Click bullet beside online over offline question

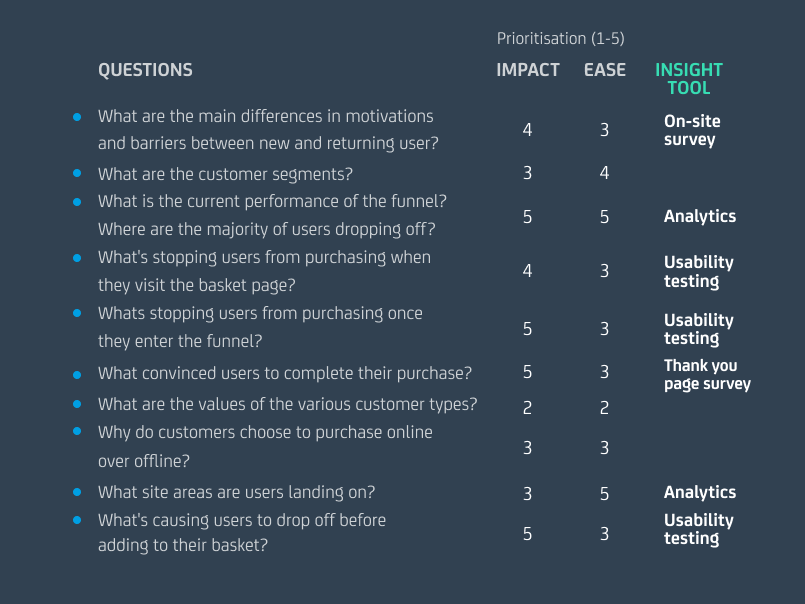[x=77, y=433]
